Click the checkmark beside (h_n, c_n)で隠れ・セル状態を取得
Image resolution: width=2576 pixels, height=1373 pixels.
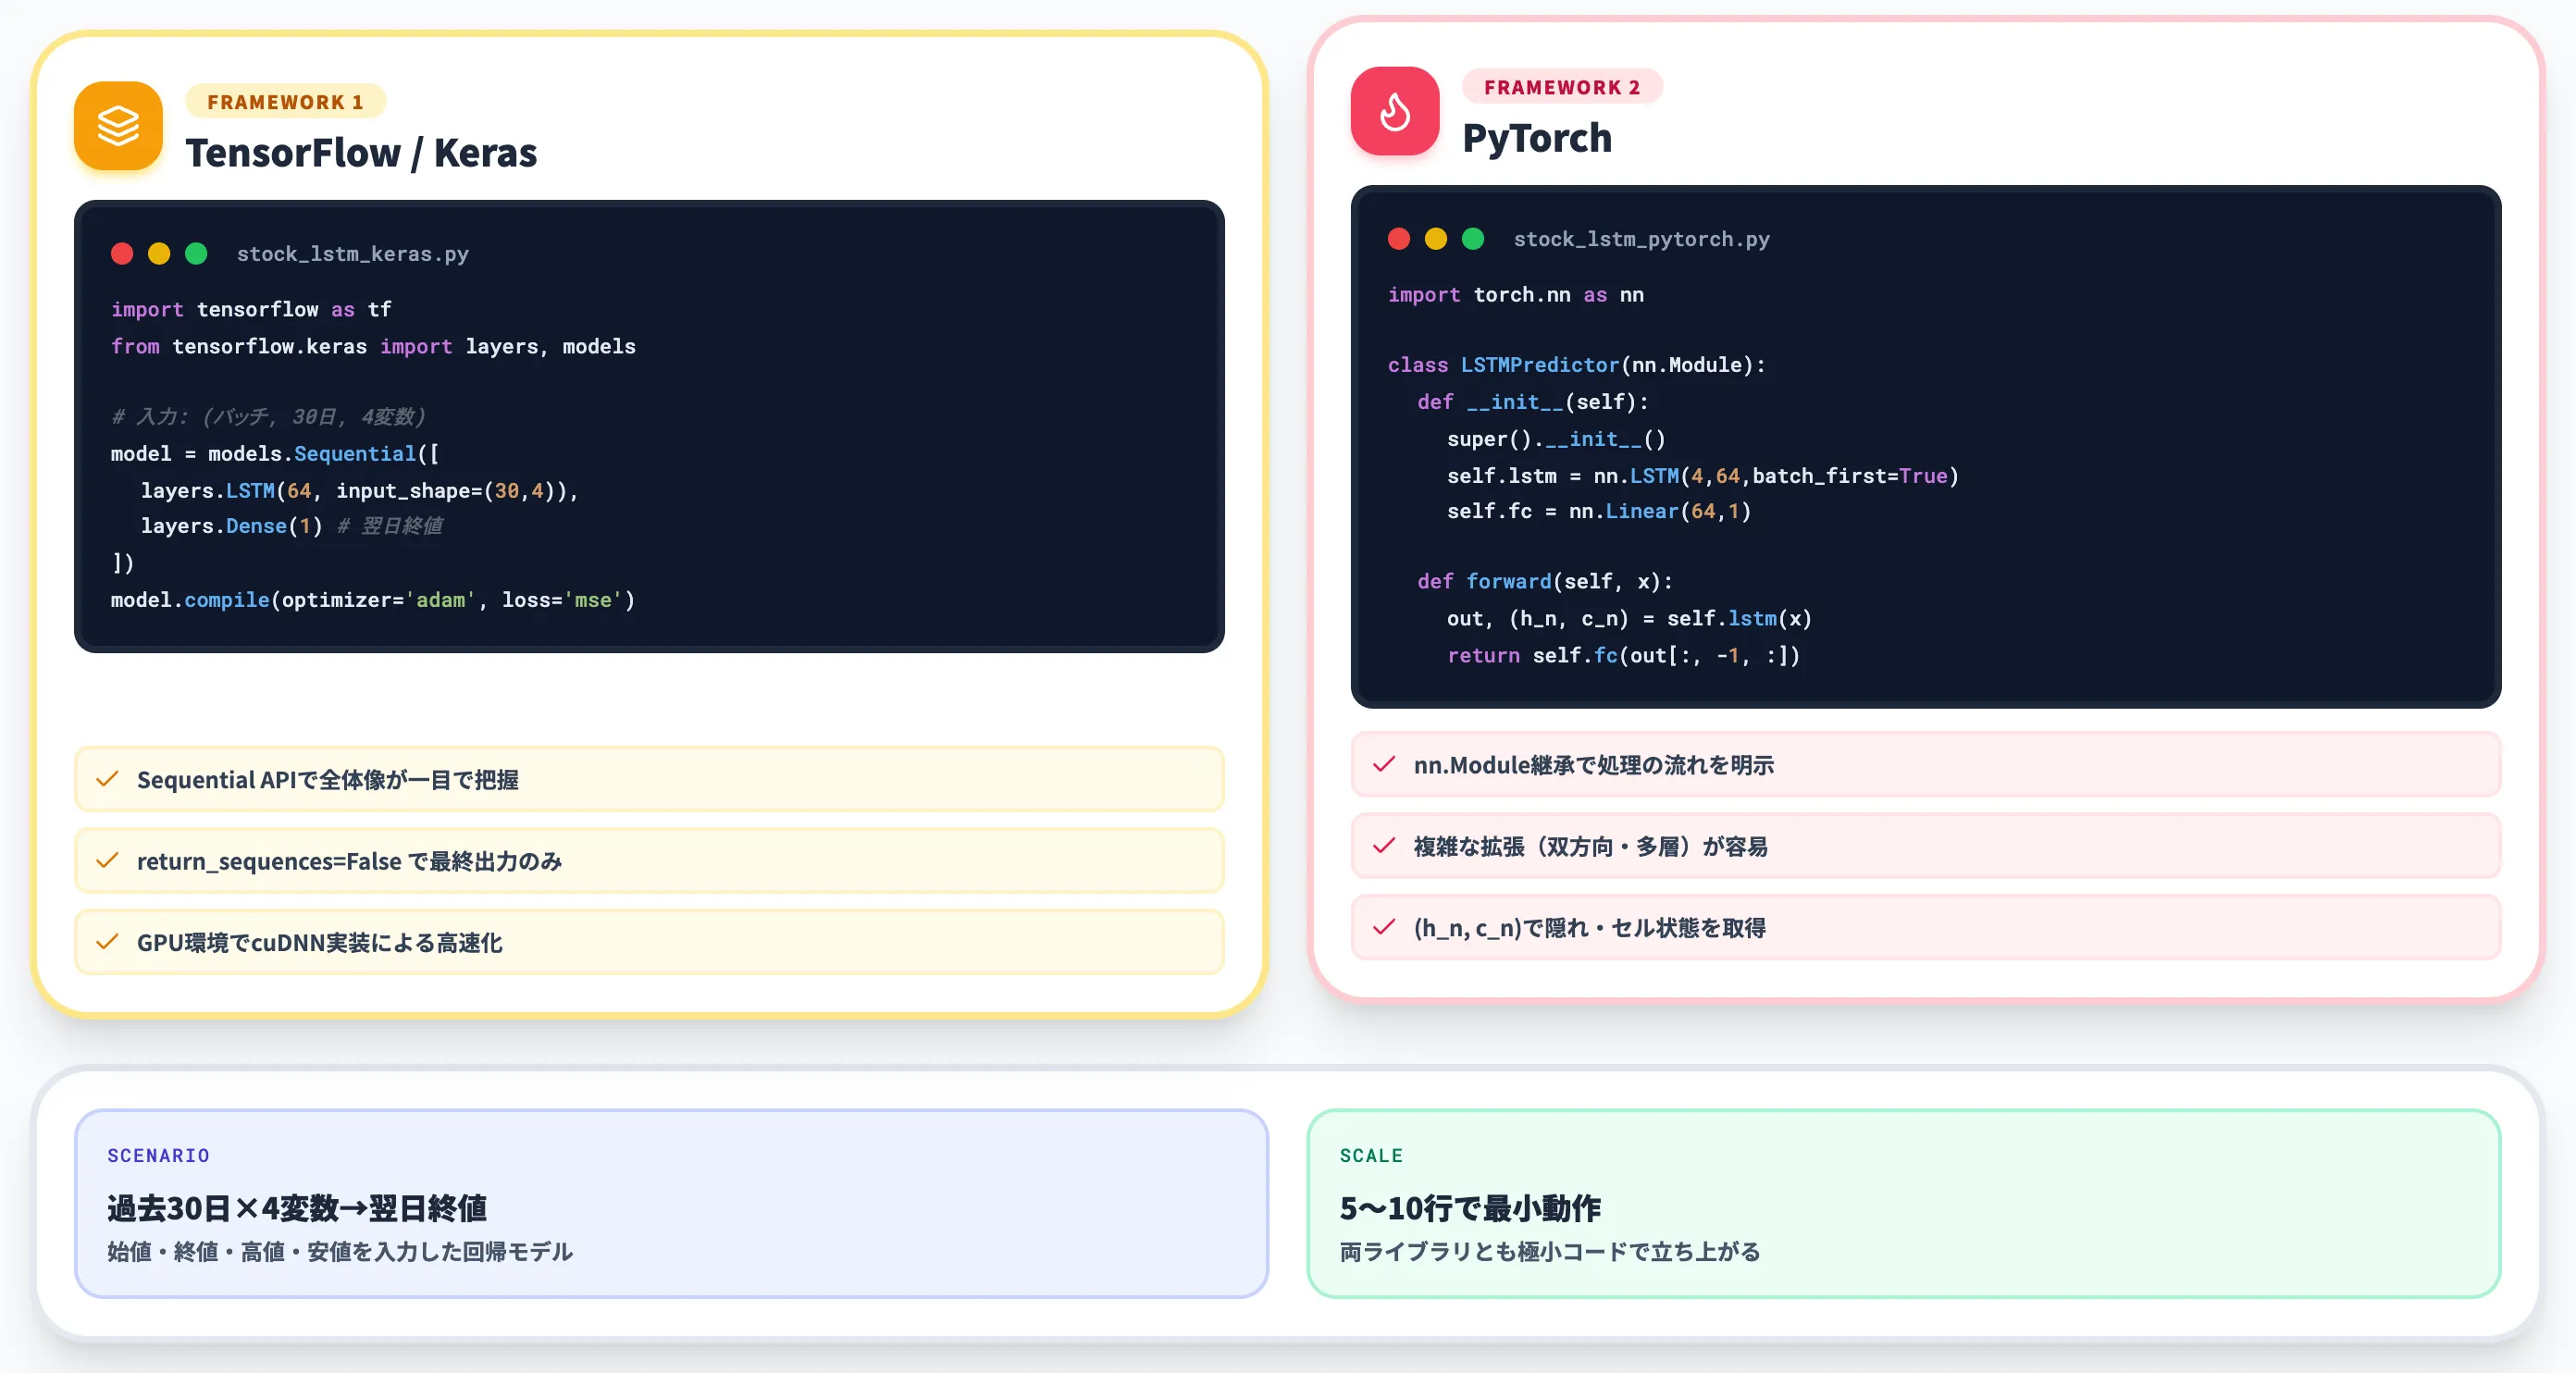(1384, 928)
